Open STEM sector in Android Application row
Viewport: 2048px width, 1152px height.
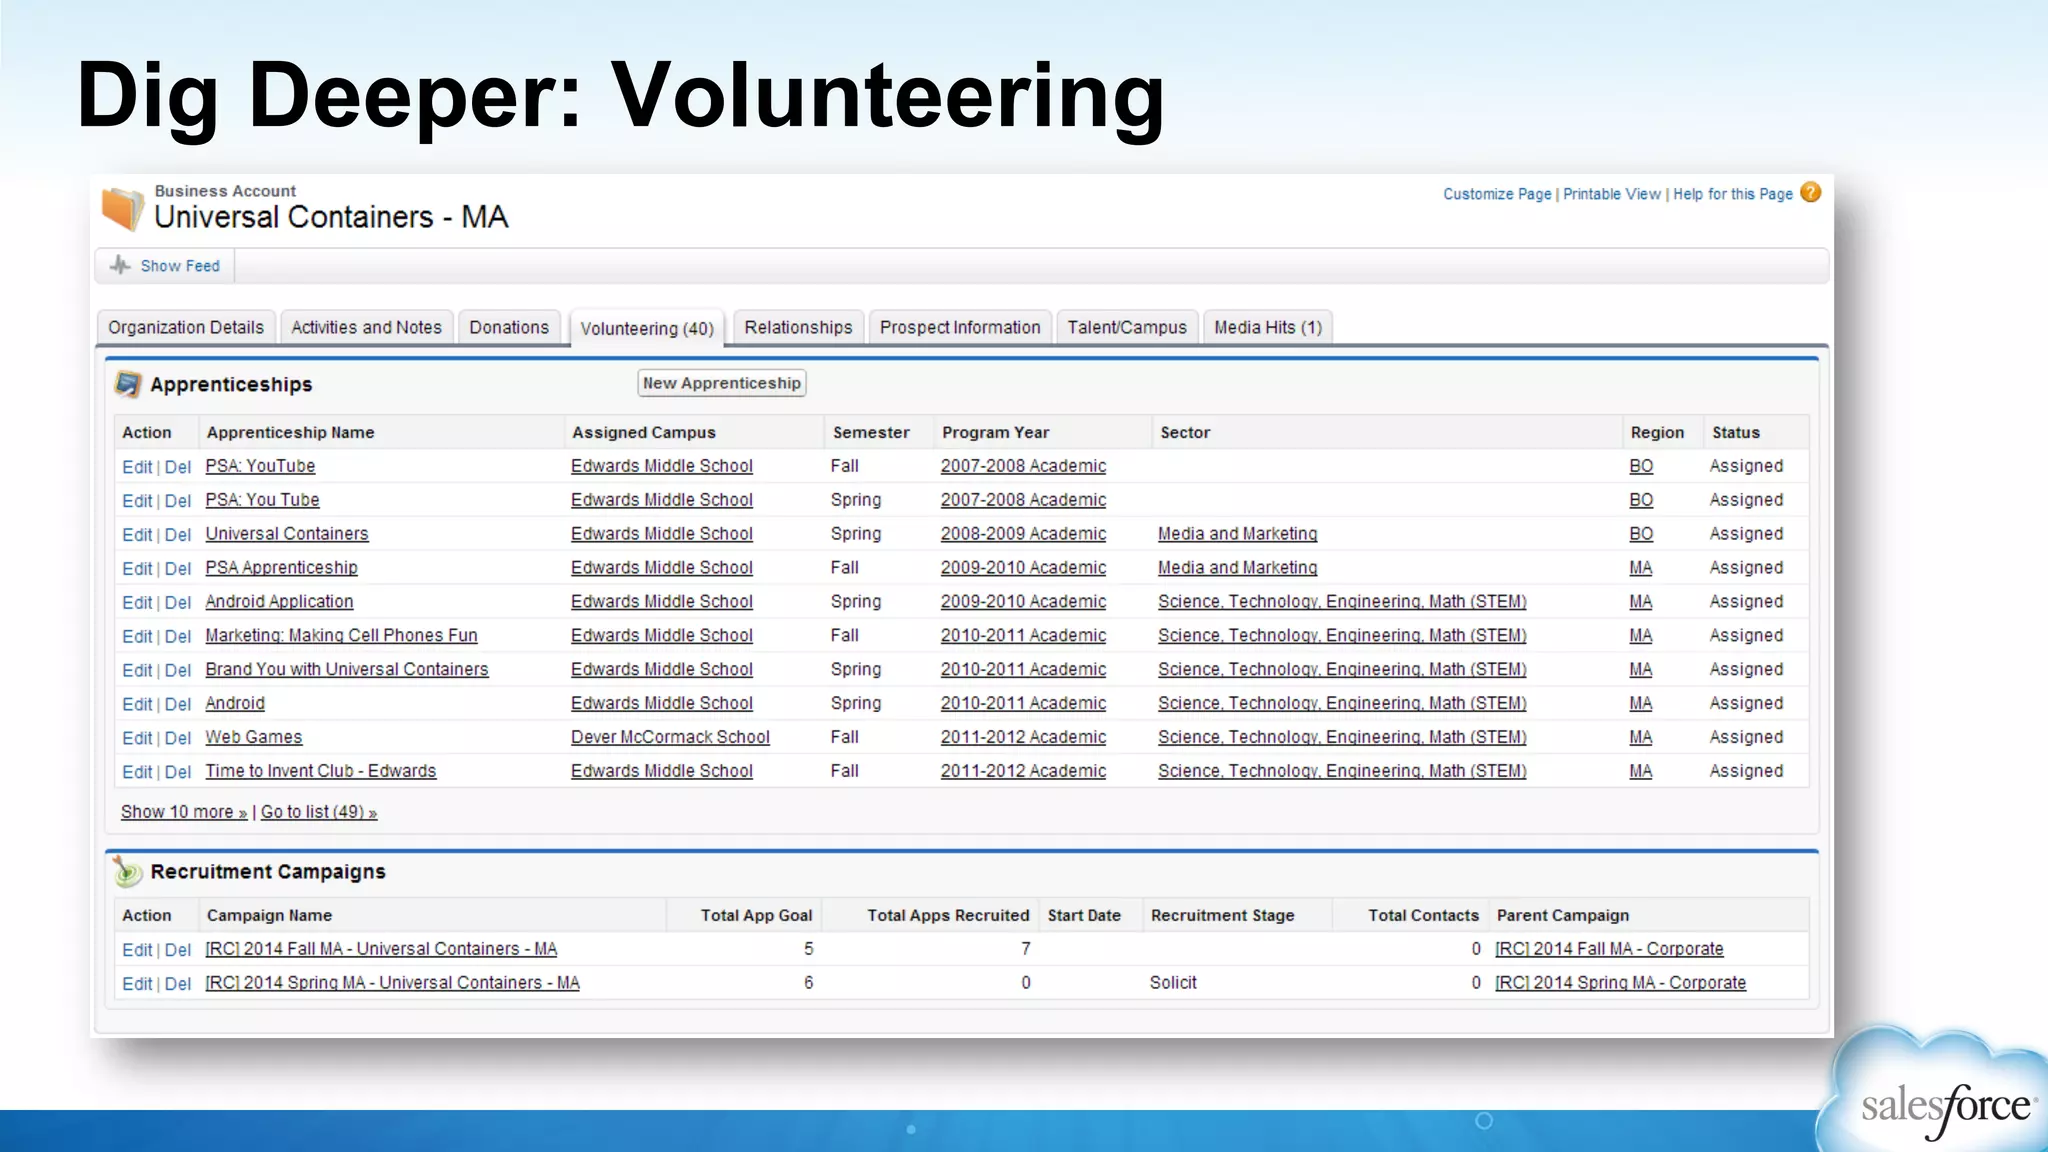pyautogui.click(x=1342, y=602)
